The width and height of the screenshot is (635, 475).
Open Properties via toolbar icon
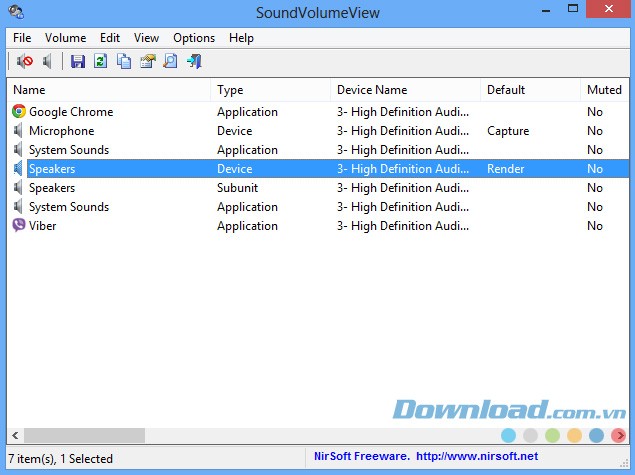click(x=147, y=62)
